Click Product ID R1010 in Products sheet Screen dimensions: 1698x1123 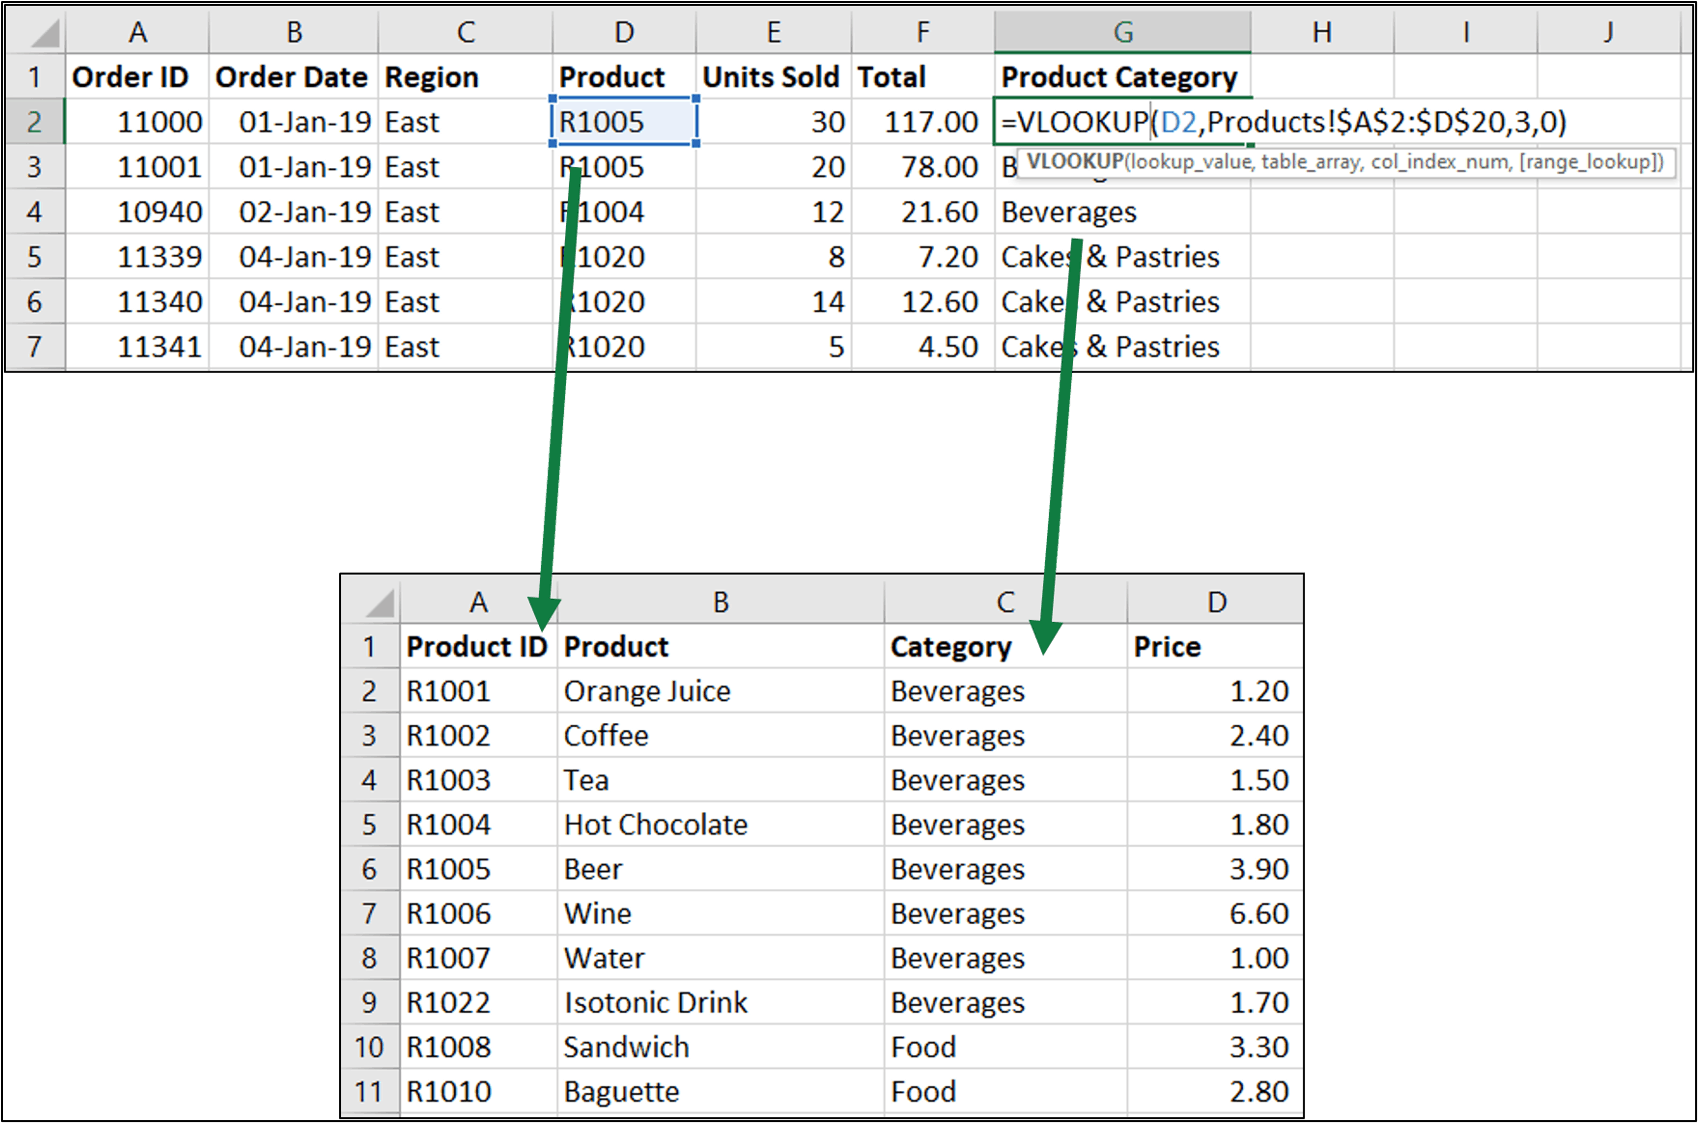[x=478, y=1092]
